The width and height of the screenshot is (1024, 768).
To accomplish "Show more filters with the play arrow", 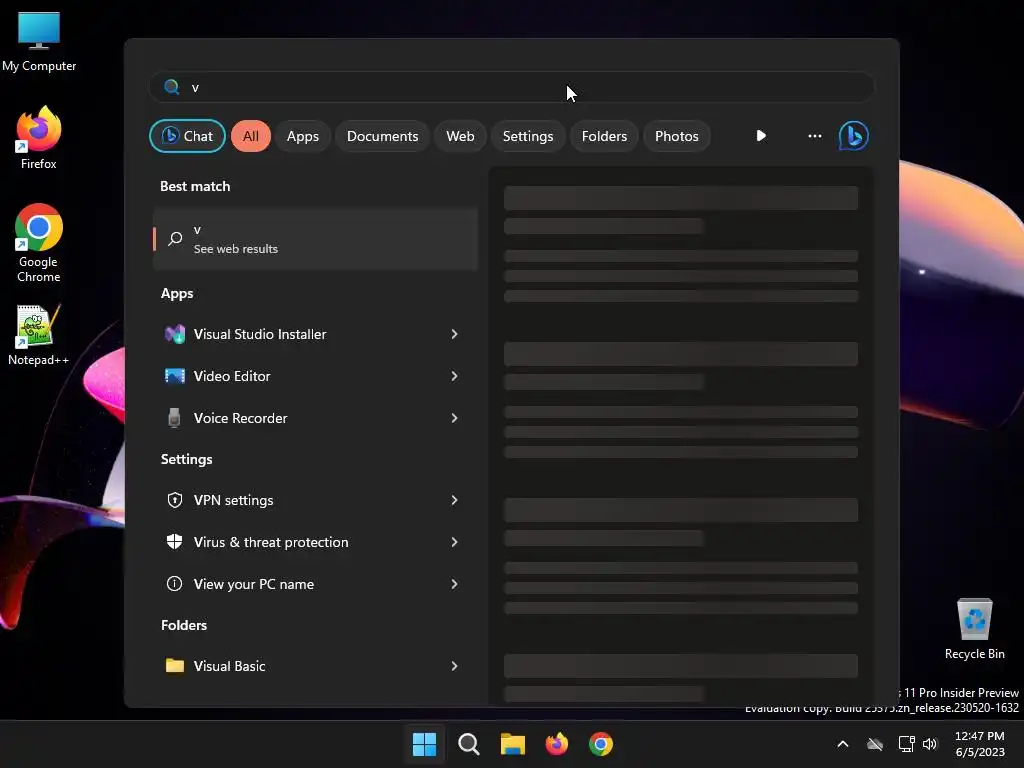I will (x=761, y=136).
